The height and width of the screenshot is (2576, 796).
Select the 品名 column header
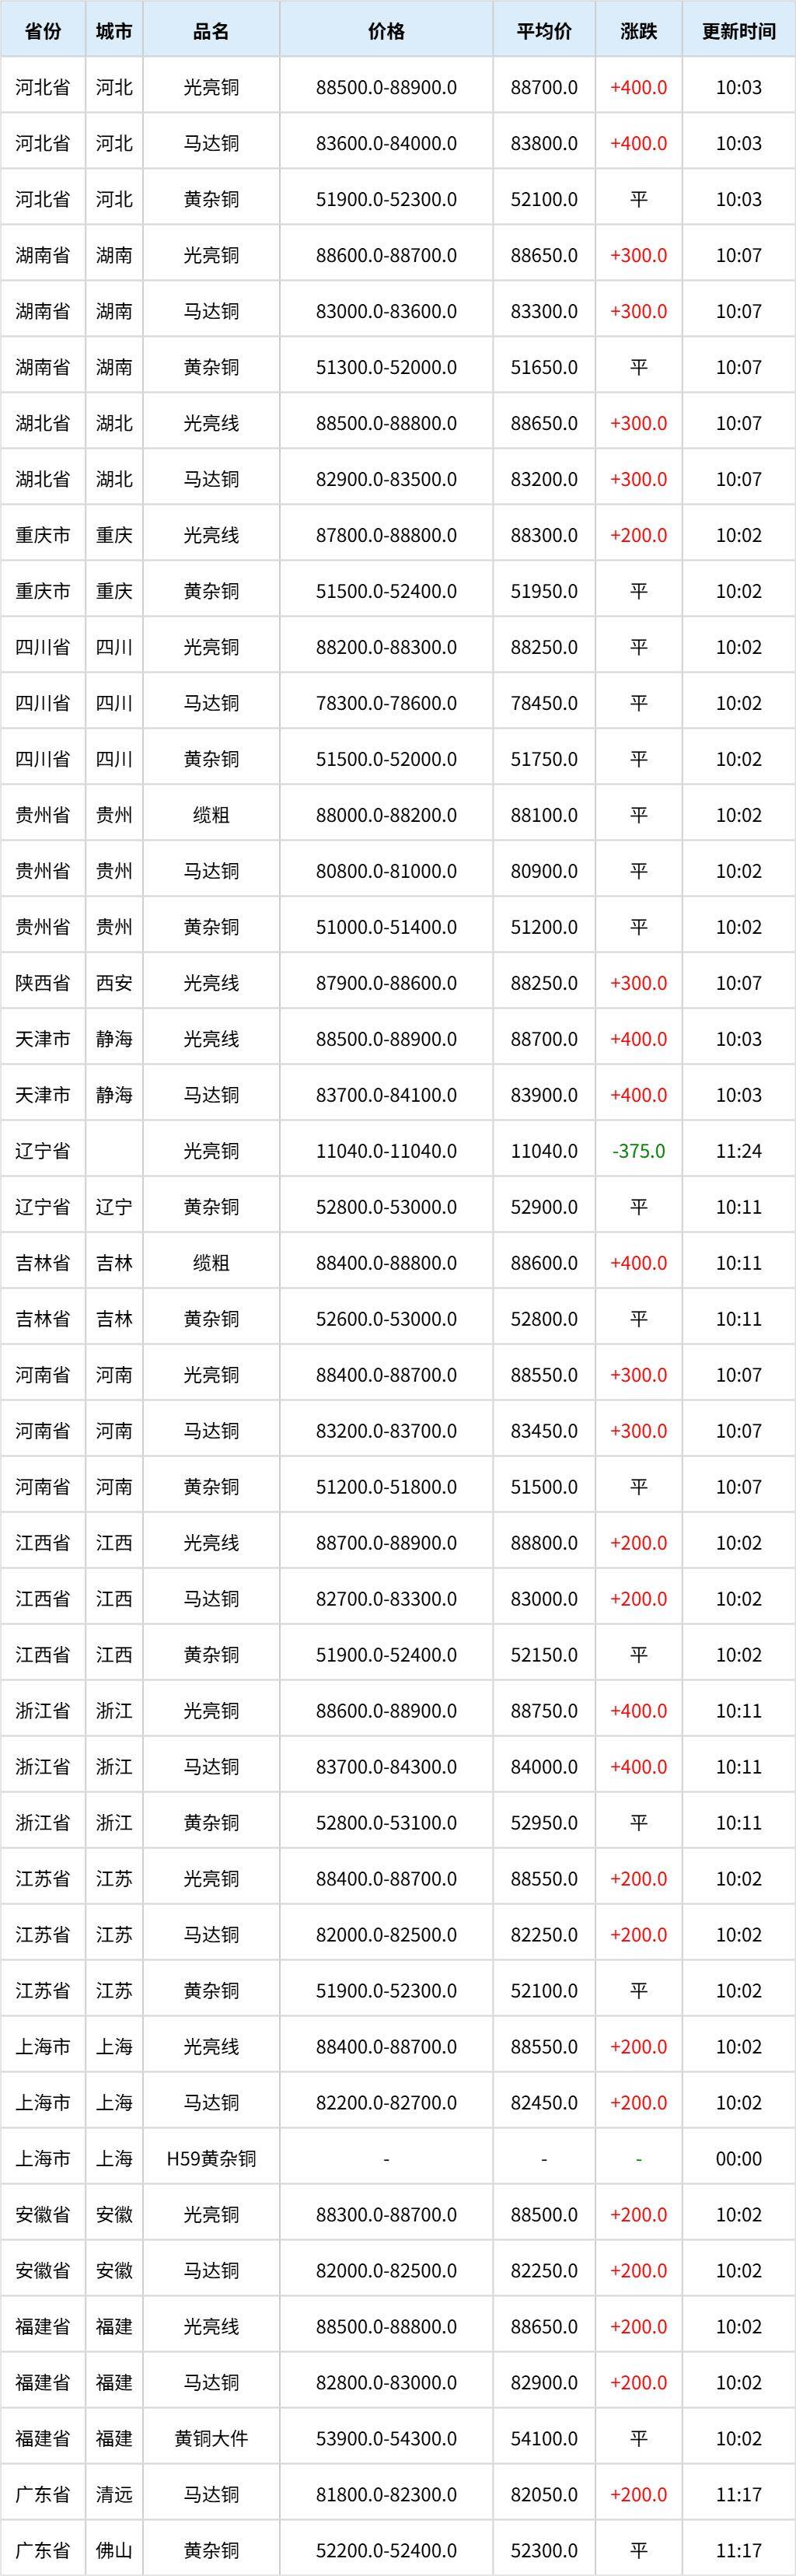click(x=211, y=31)
